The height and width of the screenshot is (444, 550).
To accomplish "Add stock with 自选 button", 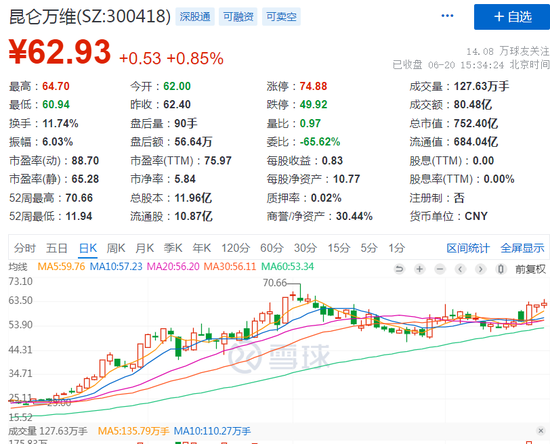I will pyautogui.click(x=512, y=17).
